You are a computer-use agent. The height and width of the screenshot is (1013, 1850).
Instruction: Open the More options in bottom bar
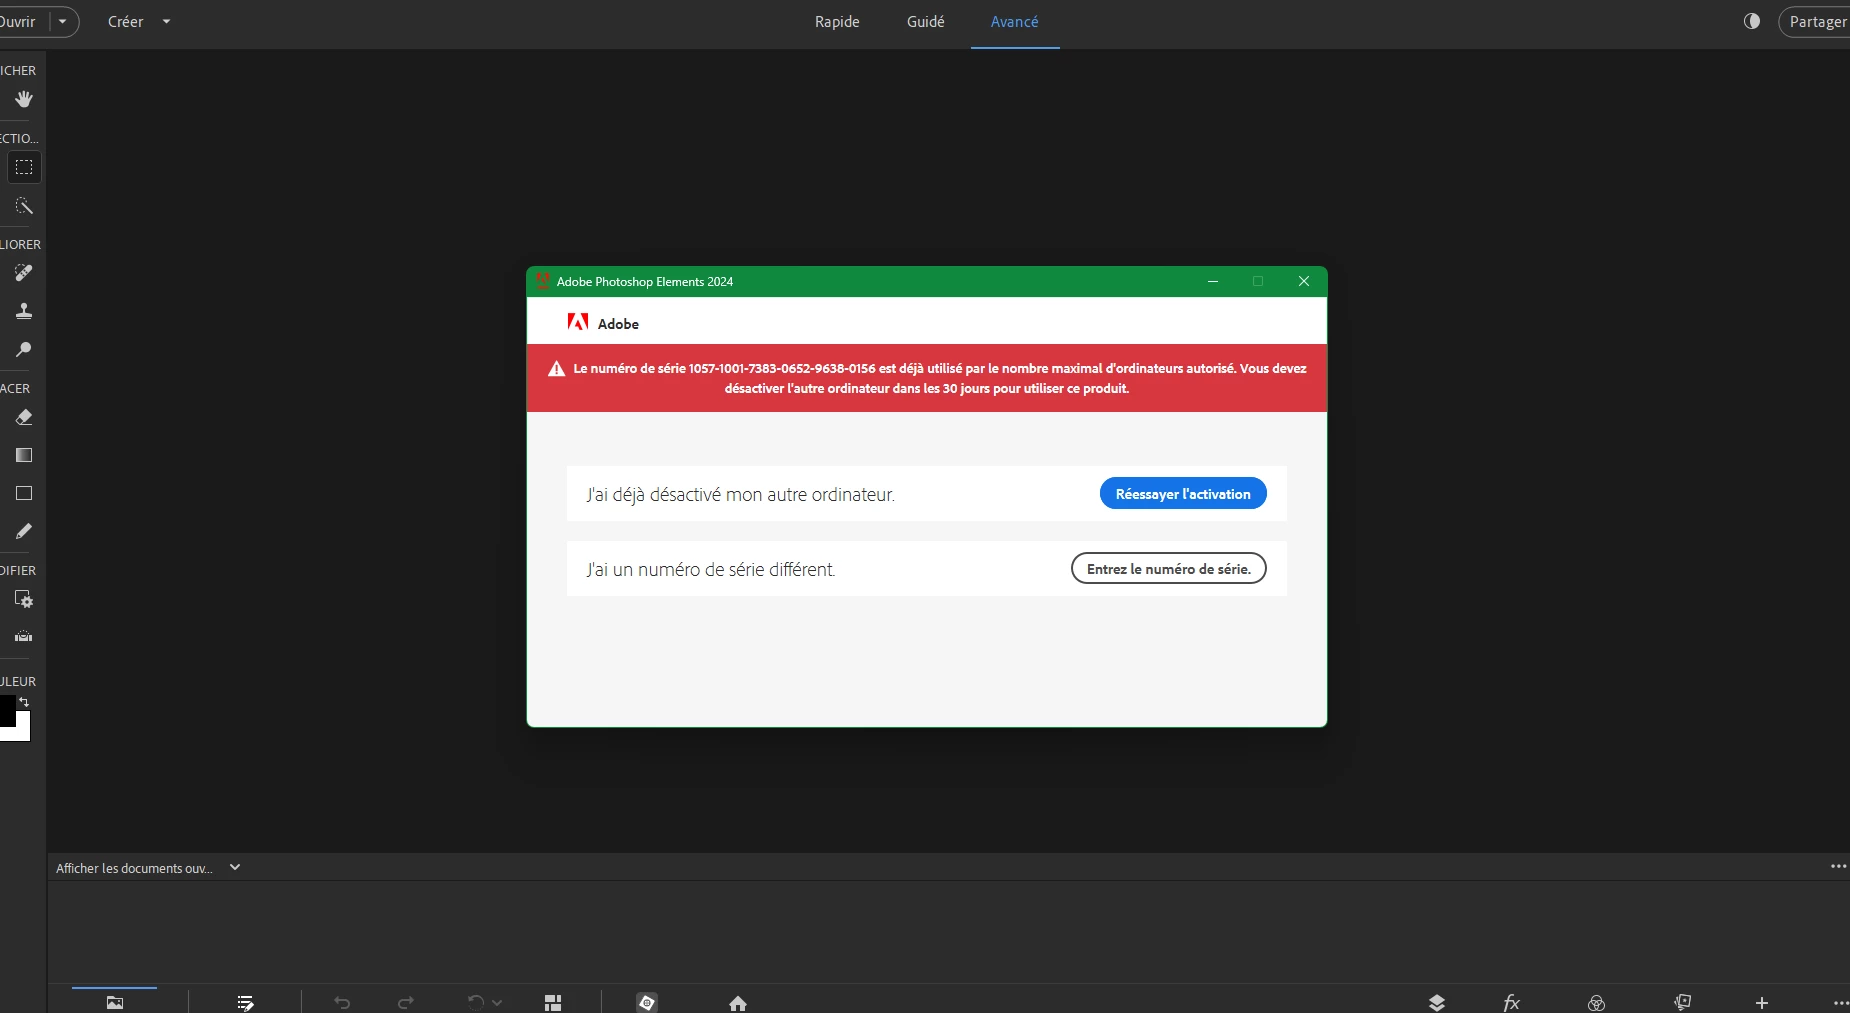1841,1002
